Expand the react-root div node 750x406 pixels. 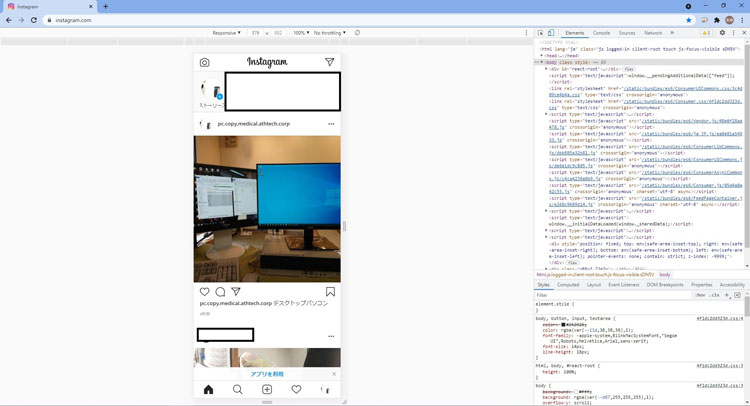tap(546, 69)
